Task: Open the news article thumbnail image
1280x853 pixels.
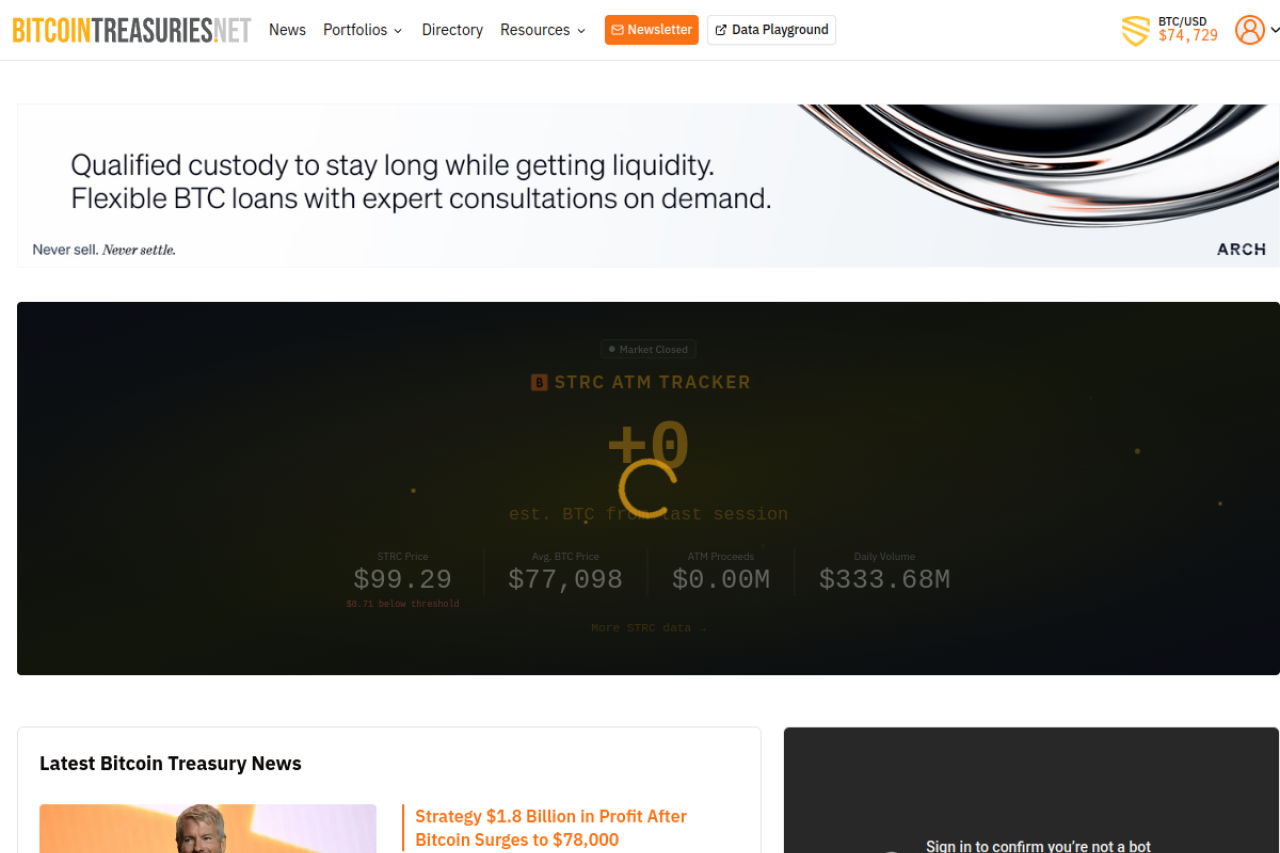Action: click(x=208, y=828)
